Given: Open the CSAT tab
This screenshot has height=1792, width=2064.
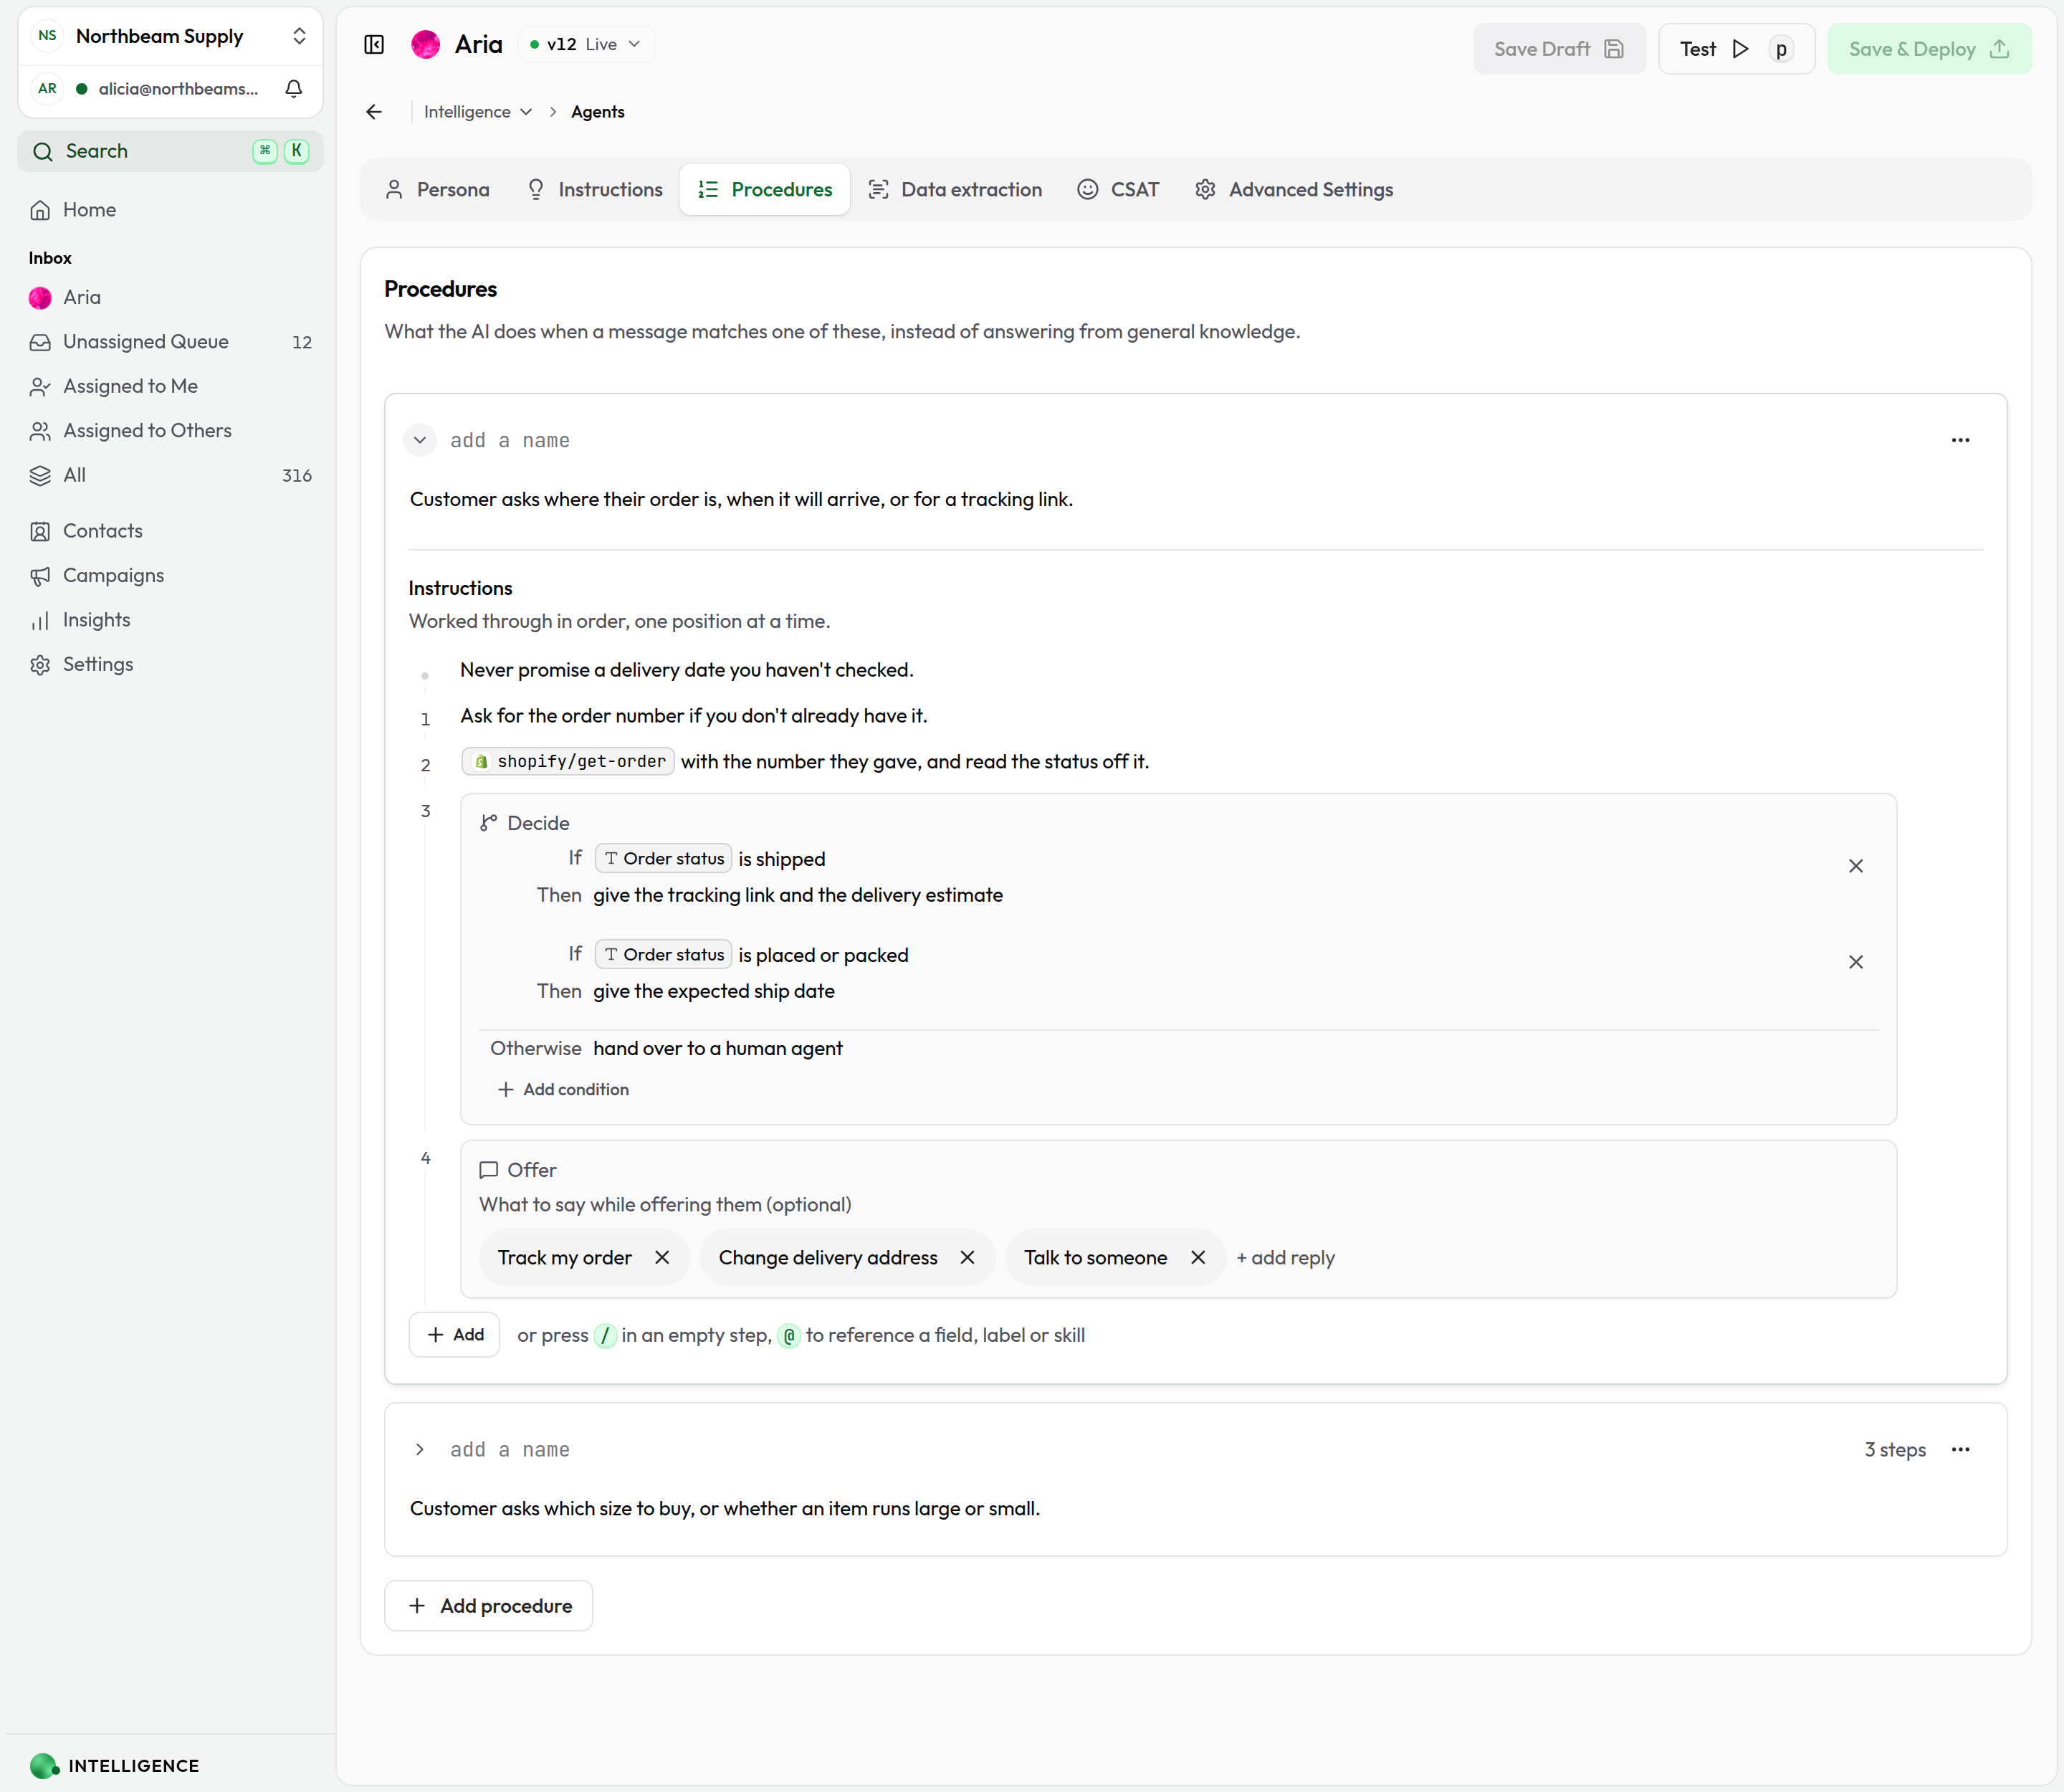Looking at the screenshot, I should point(1118,189).
